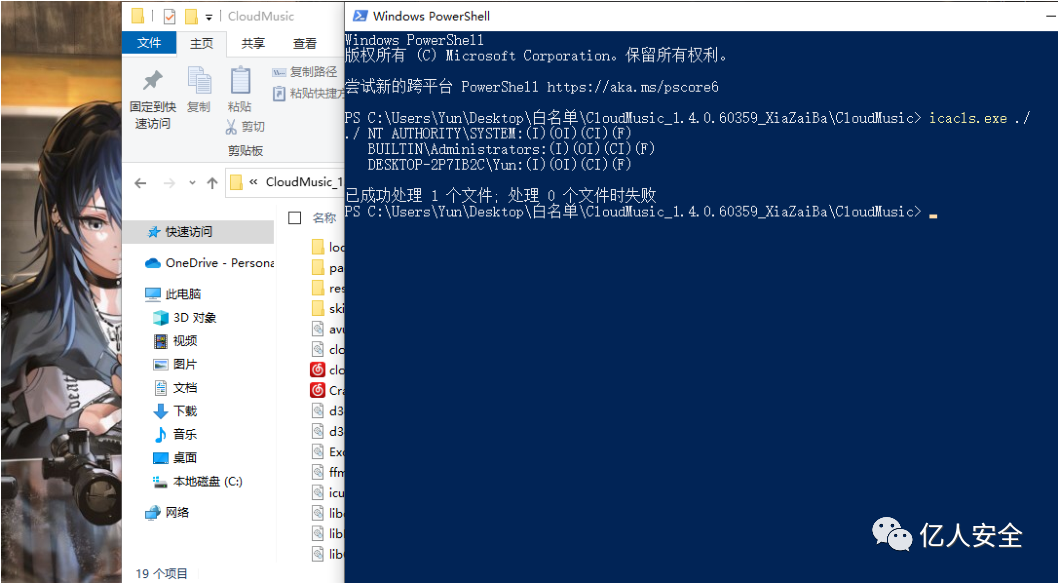Screen dimensions: 1058x583
Task: Open the Customize Quick Access Toolbar dropdown arrow
Action: pos(209,17)
